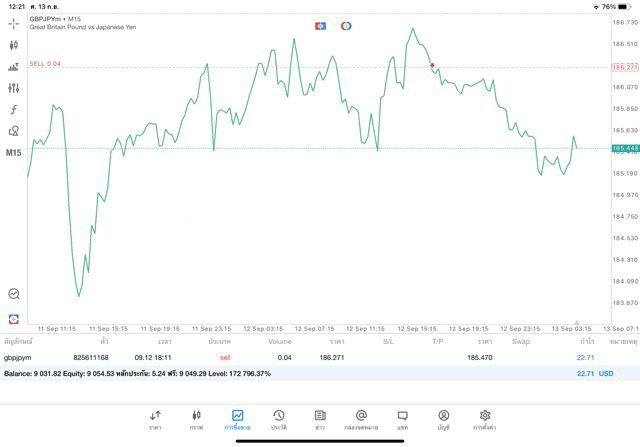Click the function (f) icon
The height and width of the screenshot is (447, 640).
coord(14,109)
